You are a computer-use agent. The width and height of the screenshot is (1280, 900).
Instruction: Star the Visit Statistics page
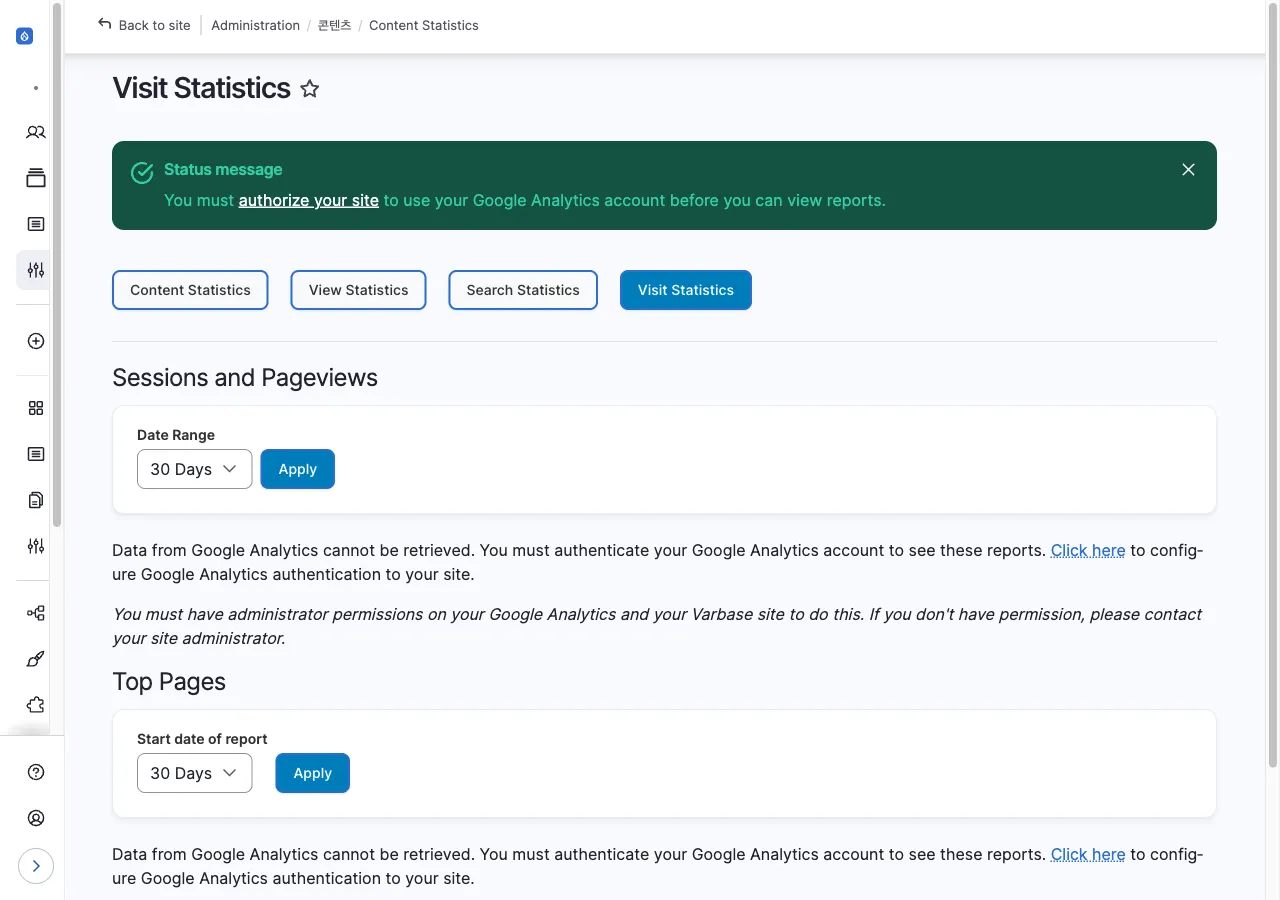click(x=309, y=88)
